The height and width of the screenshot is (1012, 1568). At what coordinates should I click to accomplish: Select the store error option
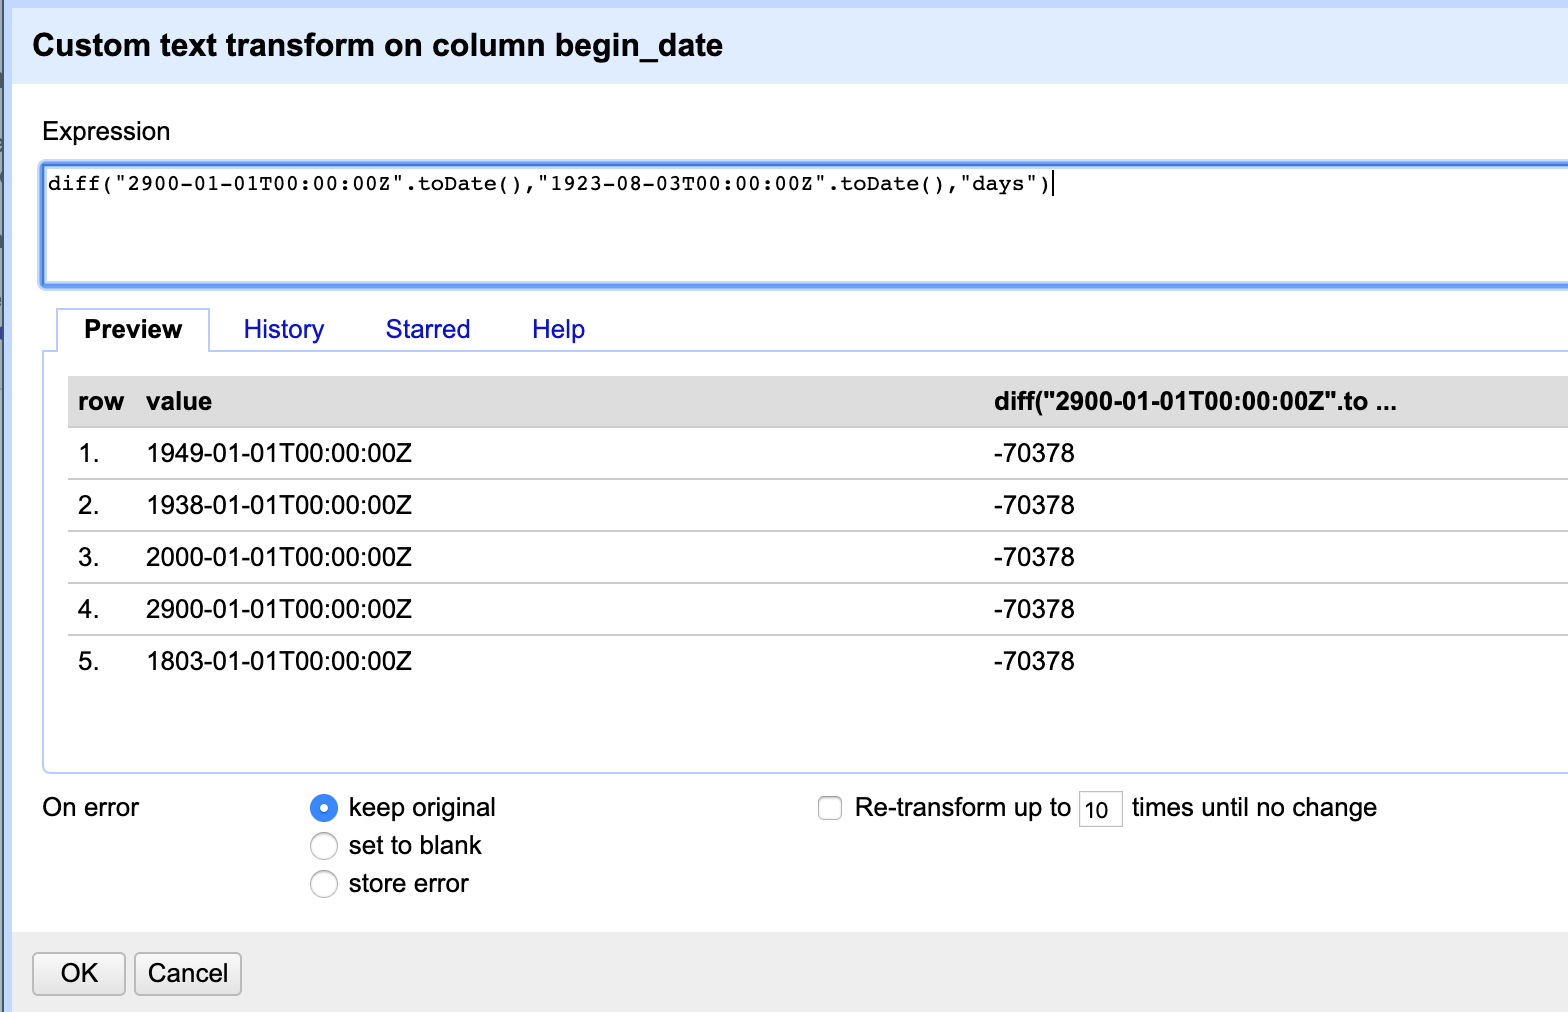tap(324, 884)
